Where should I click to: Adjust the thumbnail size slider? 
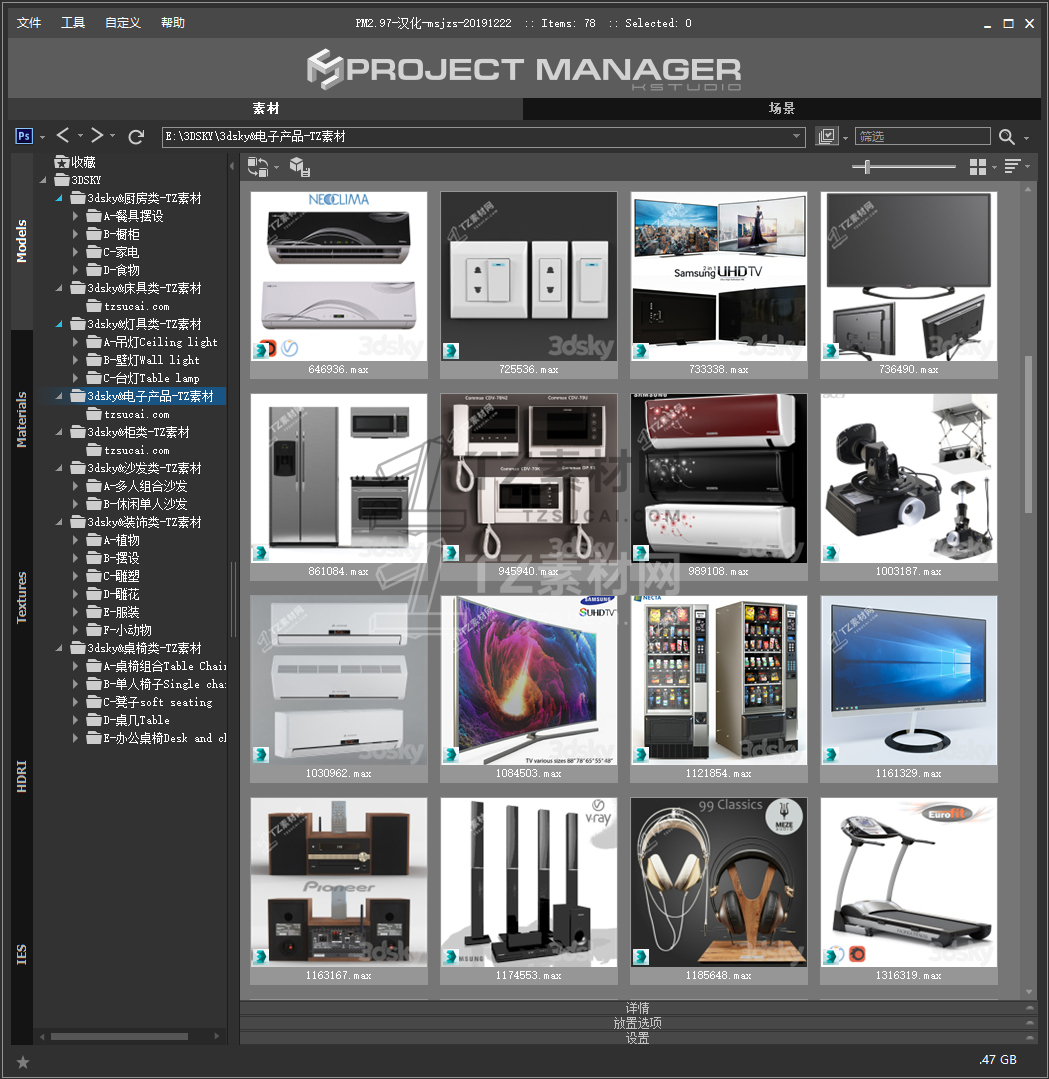coord(867,167)
